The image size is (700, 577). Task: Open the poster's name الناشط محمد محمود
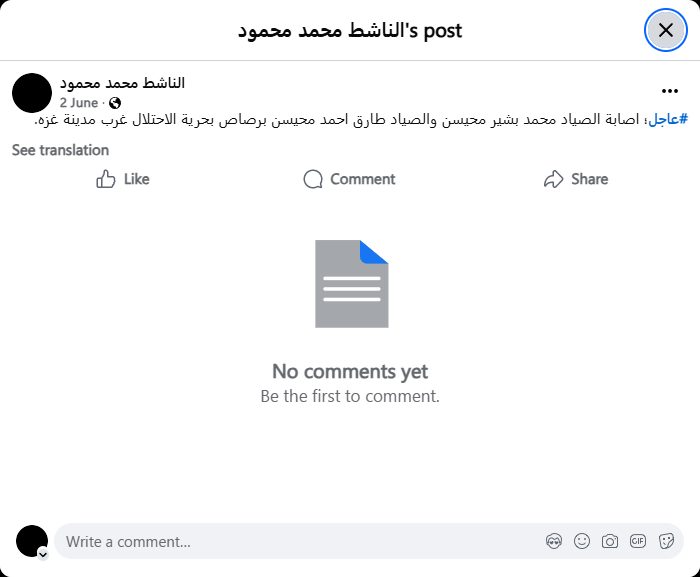[122, 83]
